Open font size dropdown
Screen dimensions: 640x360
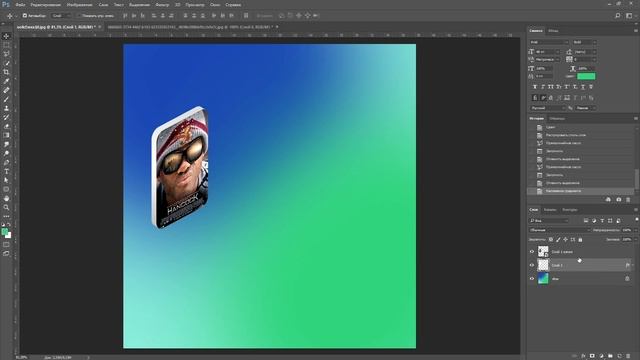[x=557, y=52]
